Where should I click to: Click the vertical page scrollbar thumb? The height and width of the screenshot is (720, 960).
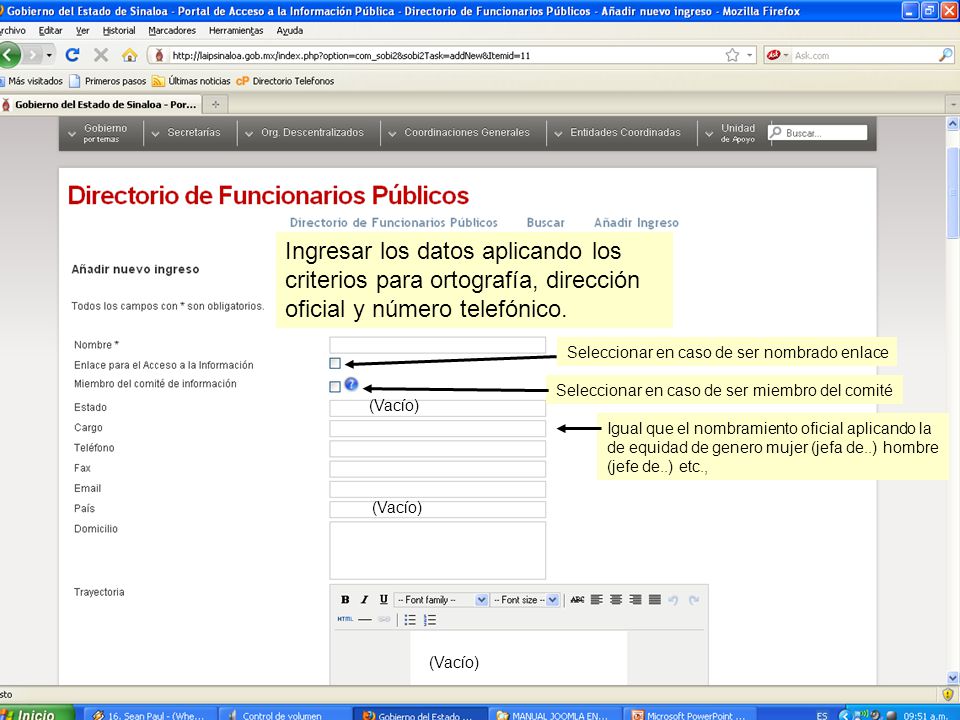pos(953,193)
